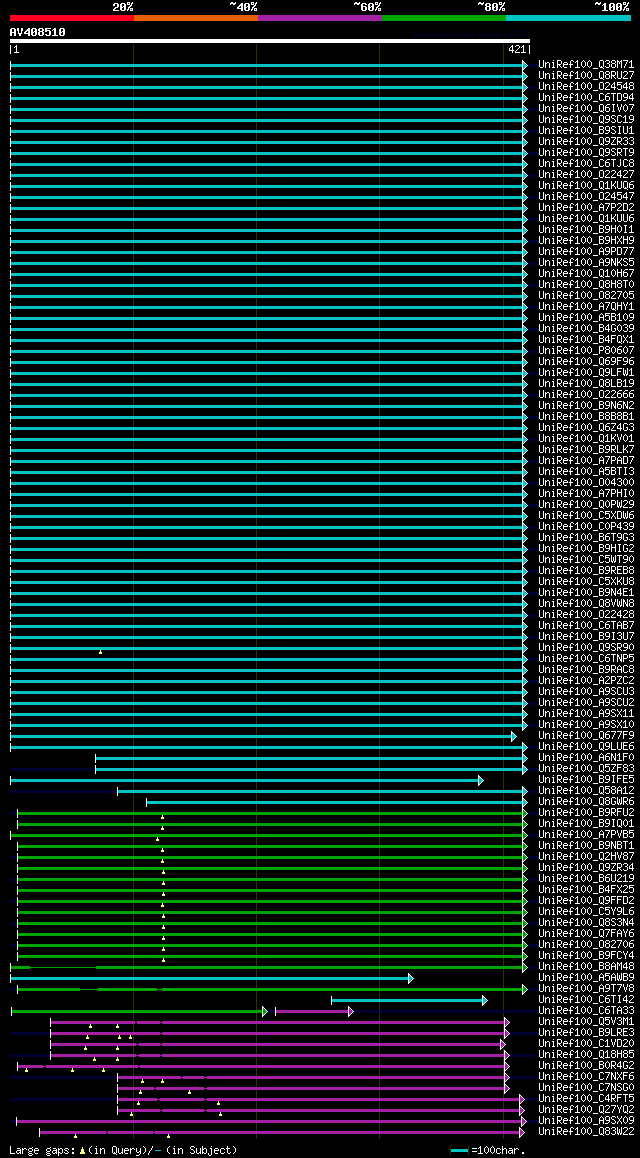Click the purple ~60% identity legend segment

pyautogui.click(x=320, y=18)
